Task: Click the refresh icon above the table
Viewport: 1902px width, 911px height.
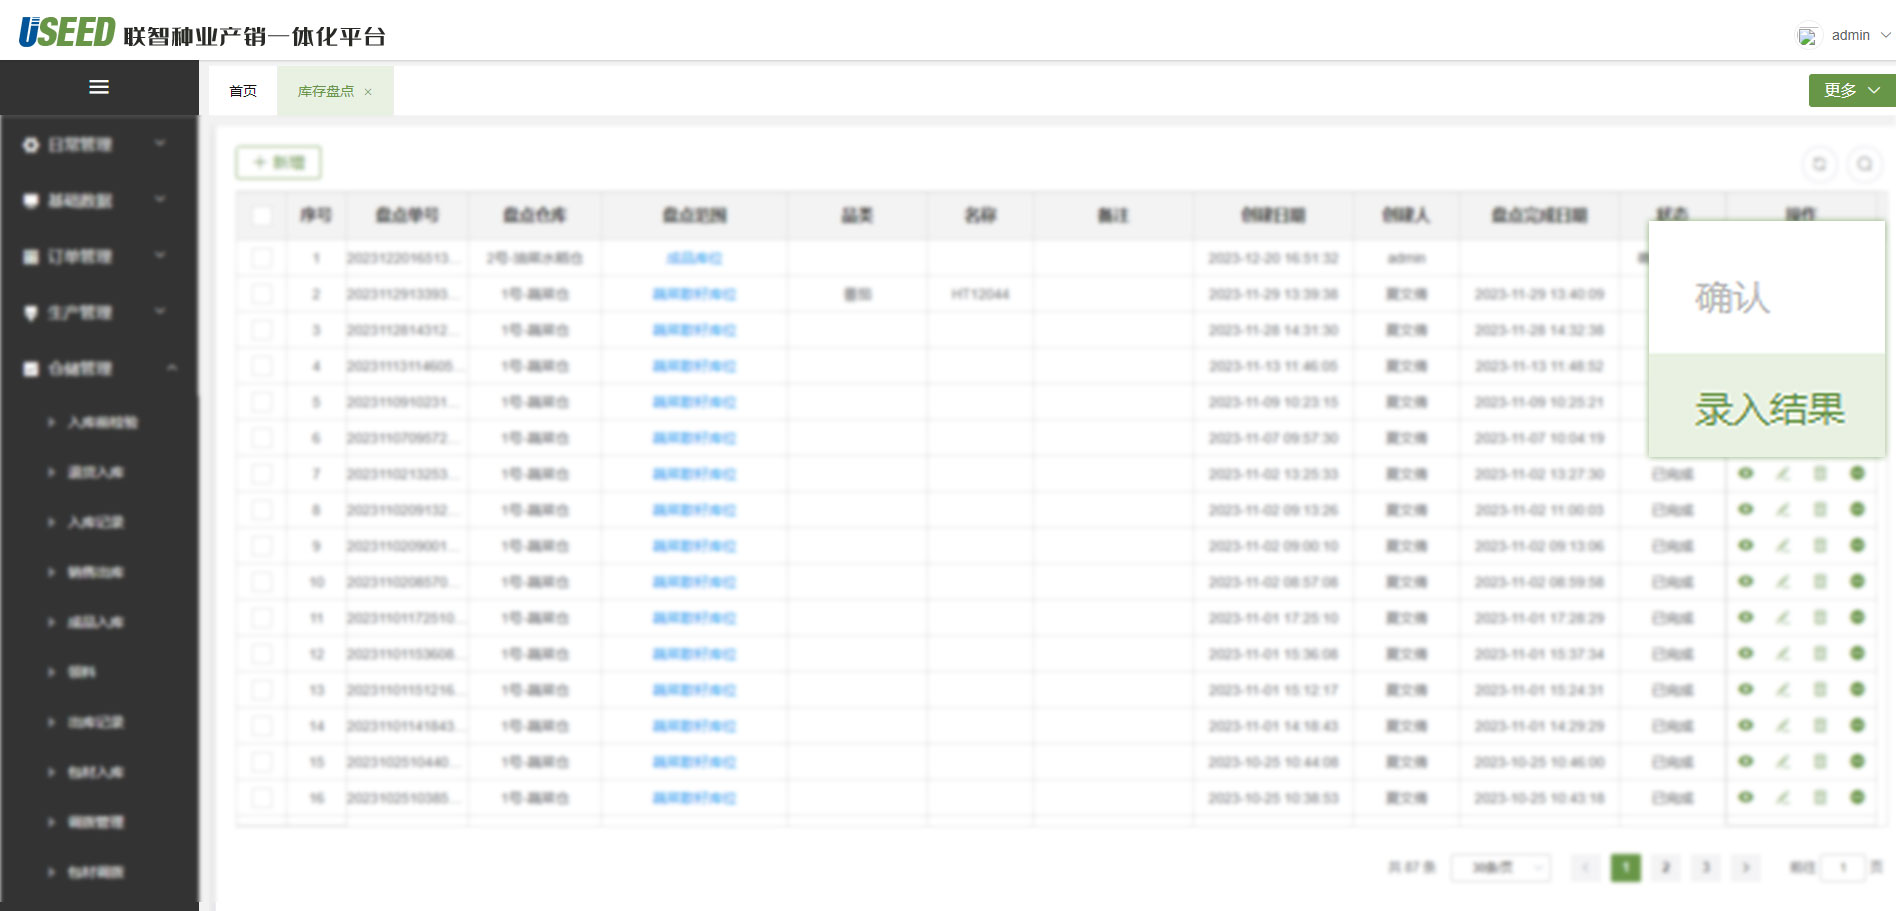Action: click(x=1819, y=164)
